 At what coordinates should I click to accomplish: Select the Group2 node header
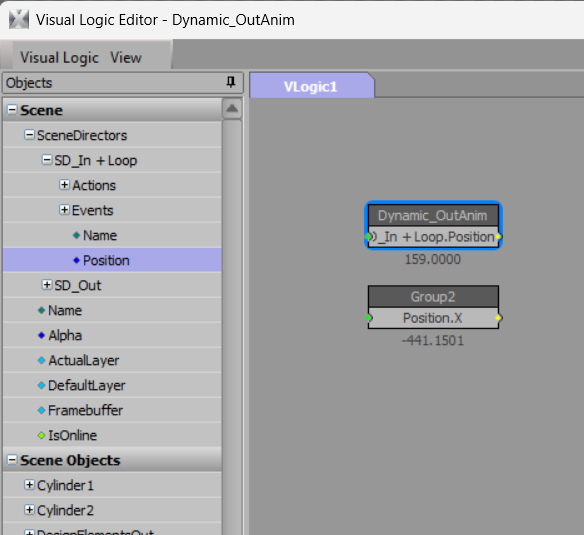coord(433,297)
